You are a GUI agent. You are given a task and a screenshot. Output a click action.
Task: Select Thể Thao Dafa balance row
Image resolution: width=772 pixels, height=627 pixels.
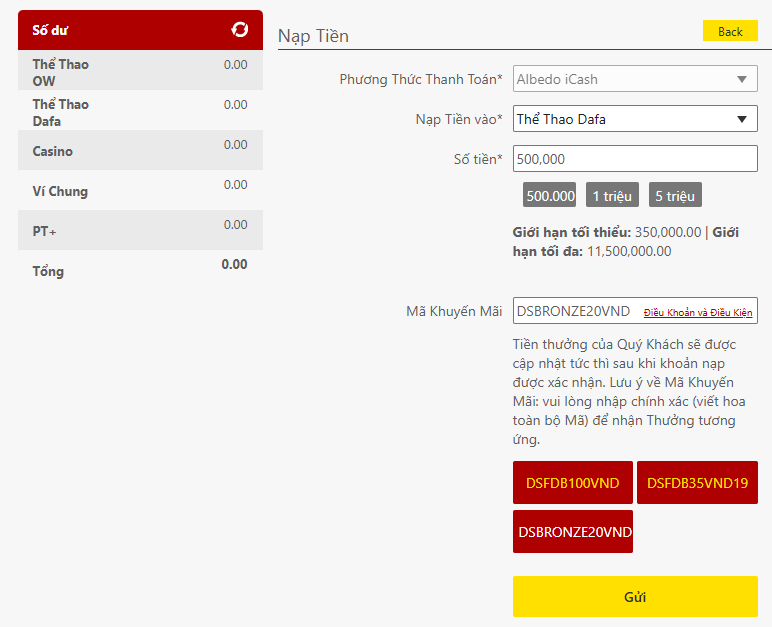tap(140, 112)
